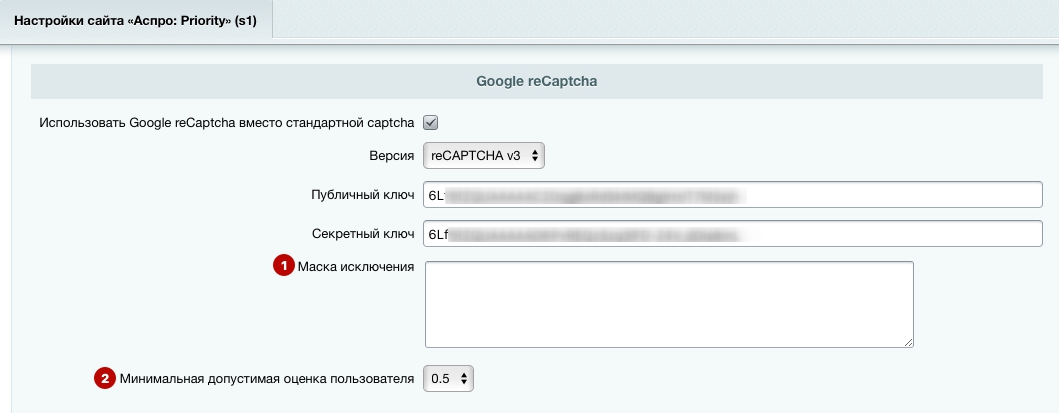This screenshot has height=413, width=1059.
Task: Click the Google reCaptcha section header
Action: [x=537, y=82]
